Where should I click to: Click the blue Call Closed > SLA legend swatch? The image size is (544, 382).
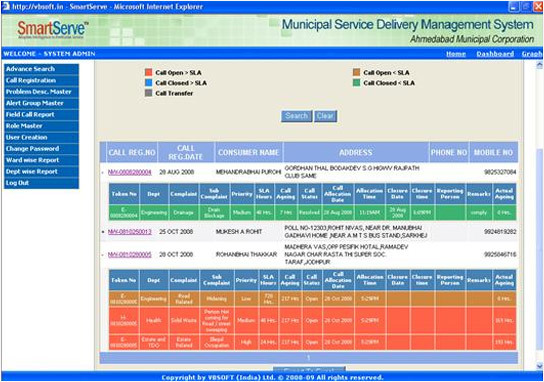[148, 83]
